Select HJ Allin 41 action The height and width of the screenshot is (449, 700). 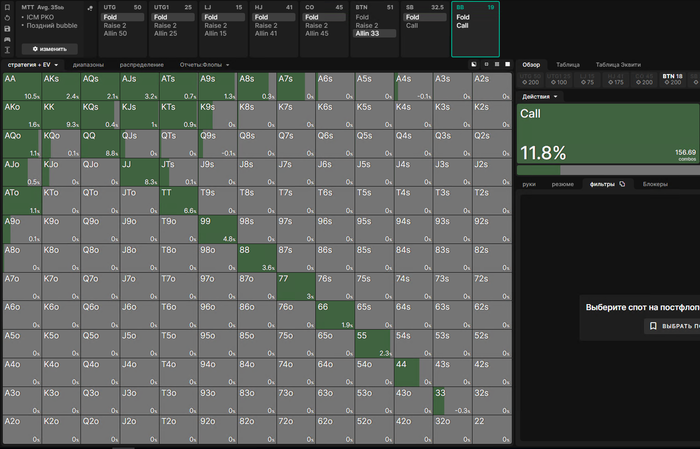click(x=274, y=33)
